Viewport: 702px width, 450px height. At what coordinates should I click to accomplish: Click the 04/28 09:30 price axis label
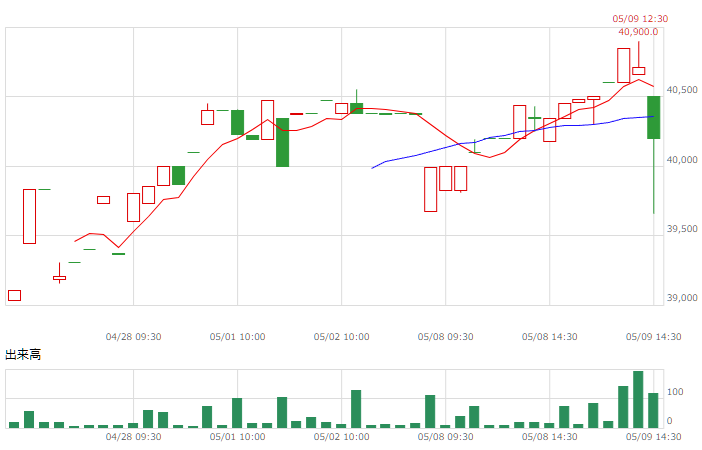coord(133,337)
